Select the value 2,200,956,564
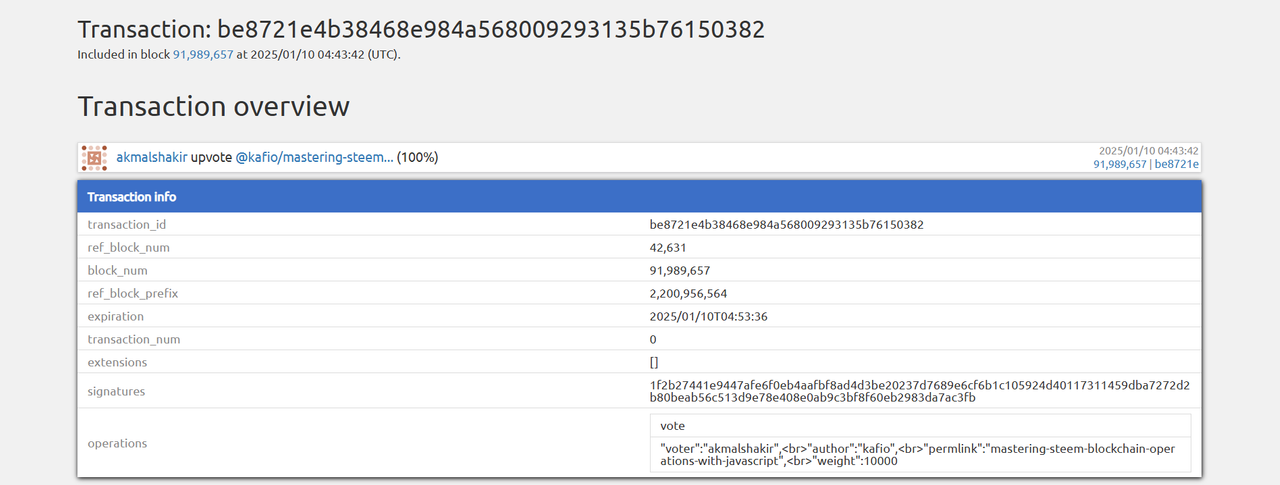Image resolution: width=1280 pixels, height=485 pixels. pos(688,294)
